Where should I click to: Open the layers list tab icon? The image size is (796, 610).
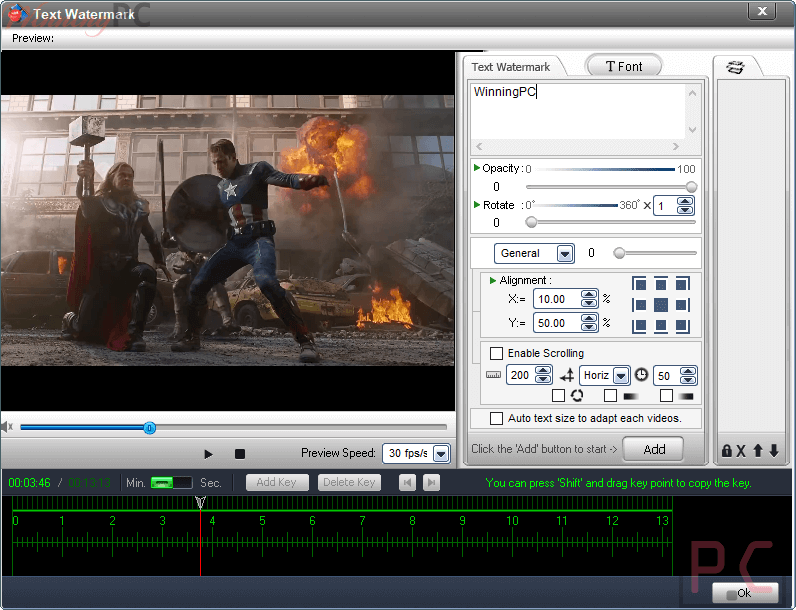[736, 66]
